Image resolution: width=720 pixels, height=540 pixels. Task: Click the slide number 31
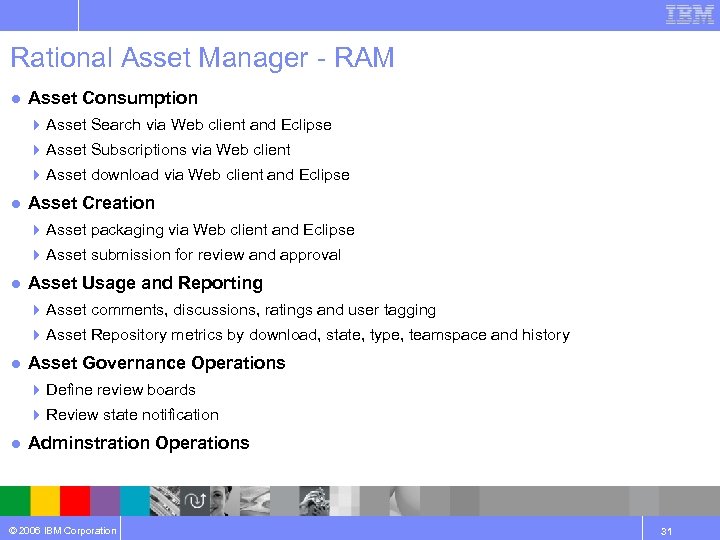pyautogui.click(x=666, y=532)
